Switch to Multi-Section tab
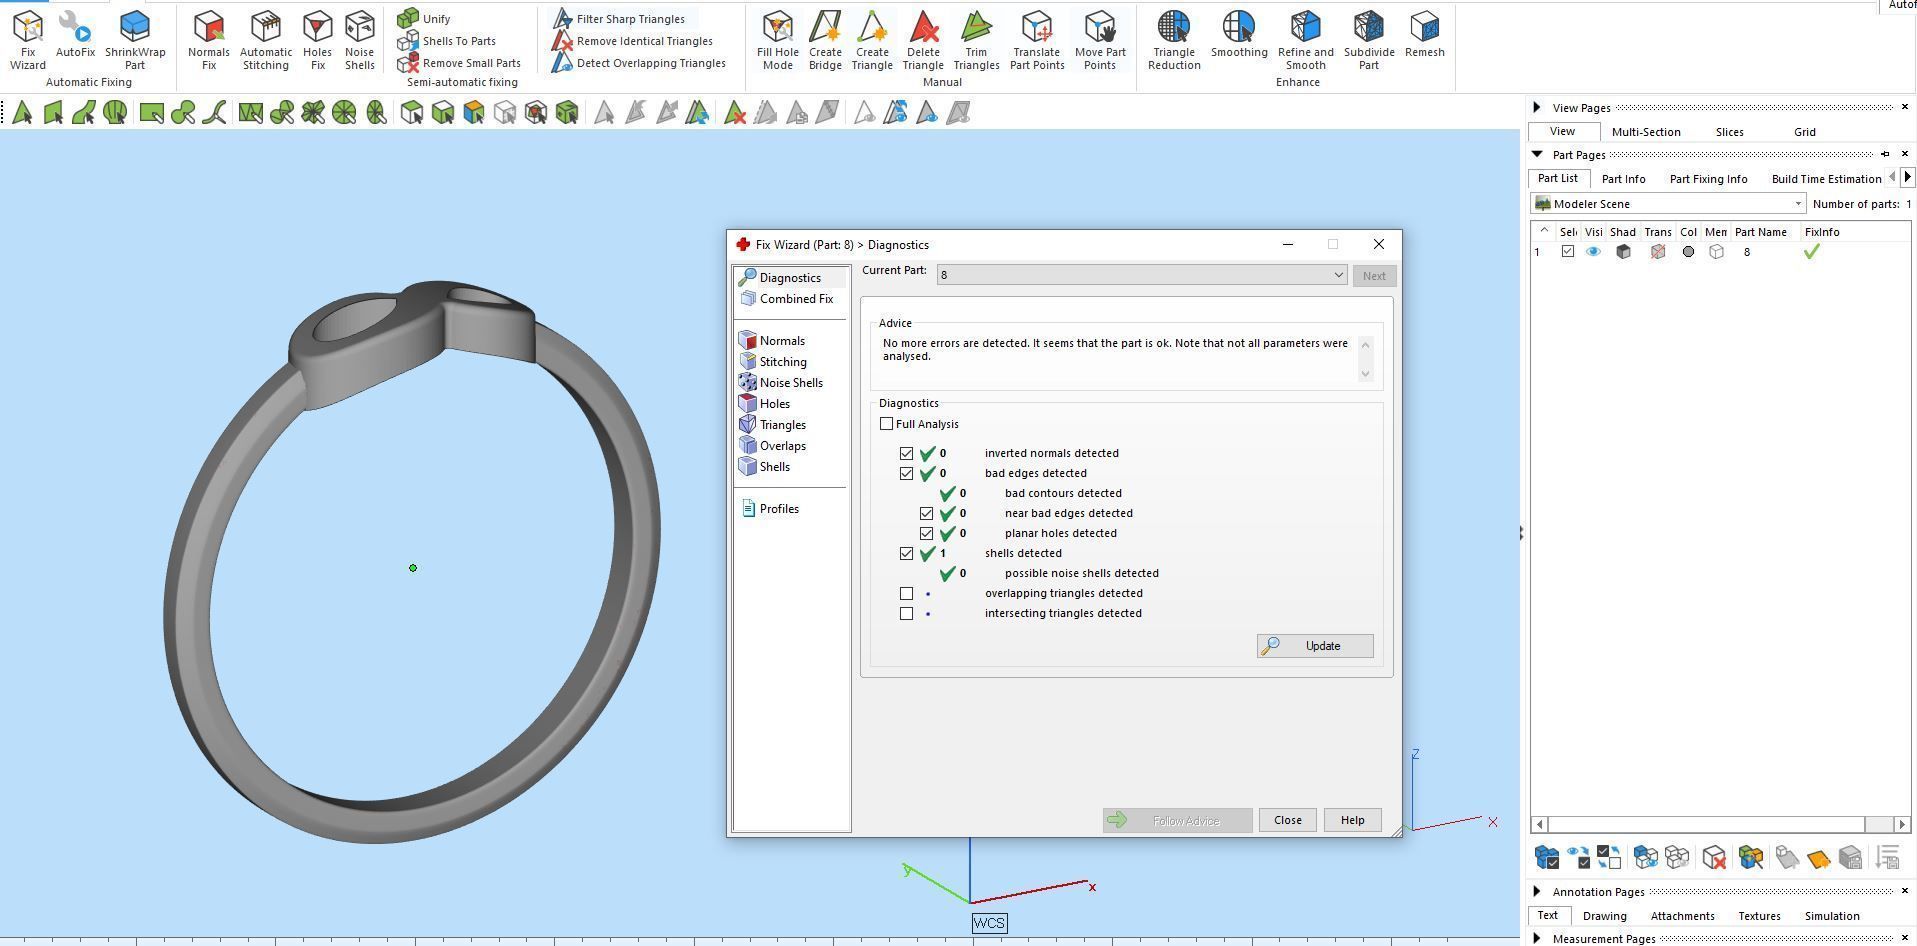The image size is (1917, 946). (1646, 132)
